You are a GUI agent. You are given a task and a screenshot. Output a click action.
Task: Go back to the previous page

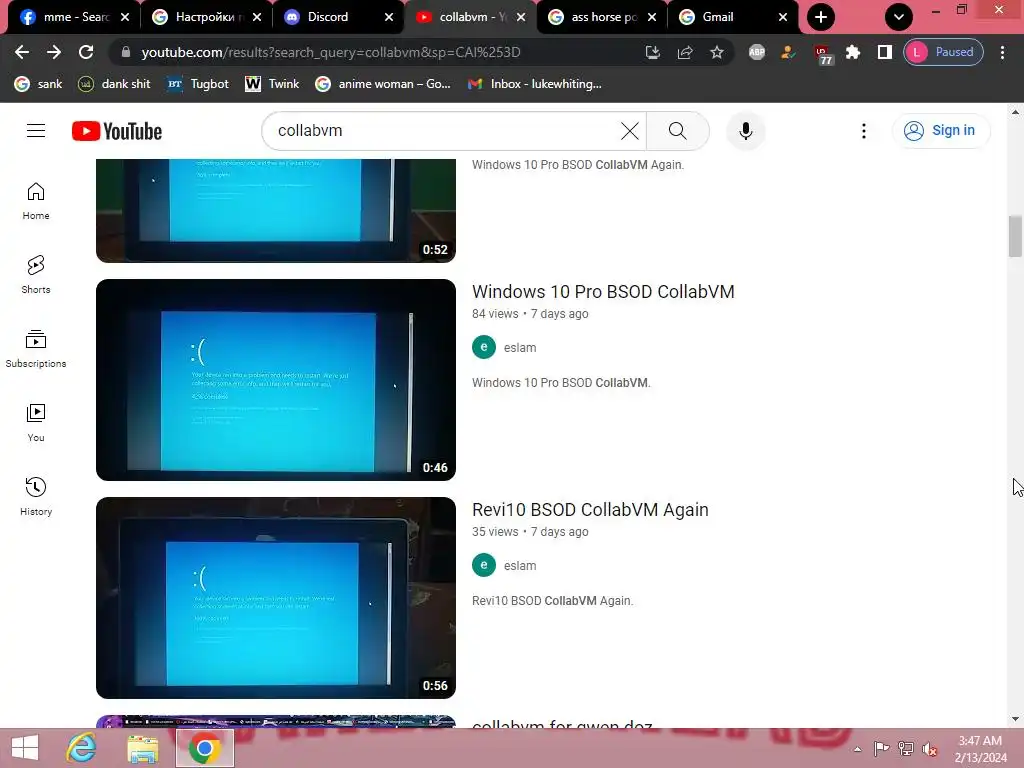[x=22, y=52]
